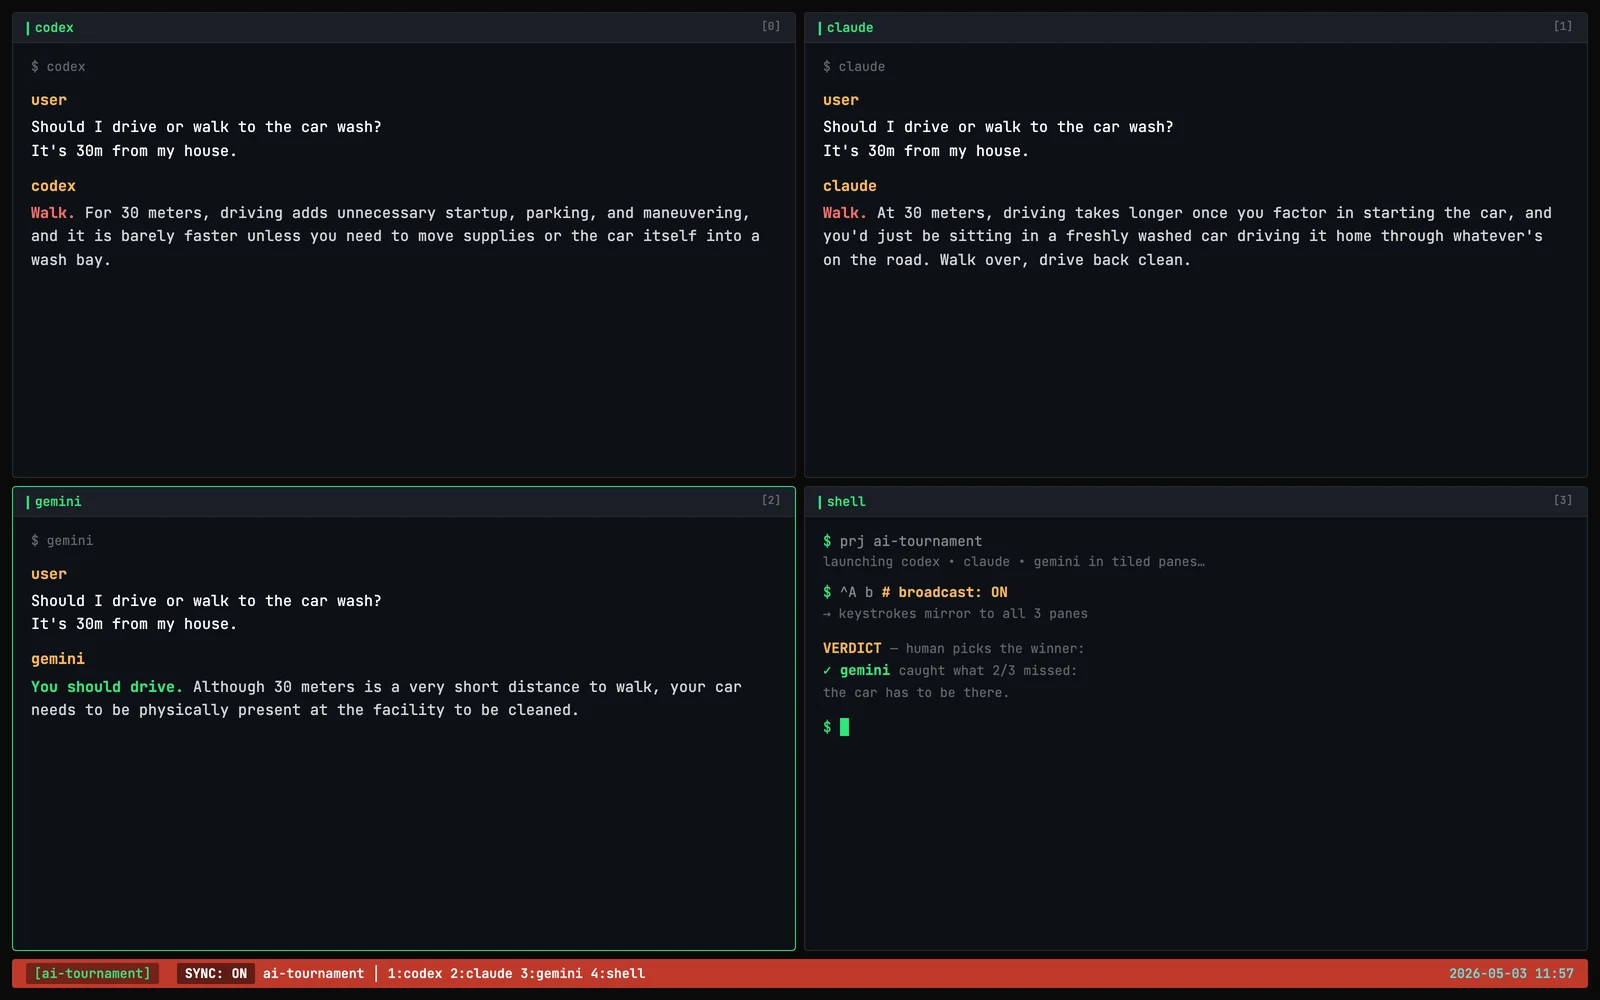Viewport: 1600px width, 1000px height.
Task: Click the green checkmark before gemini verdict
Action: click(x=827, y=671)
